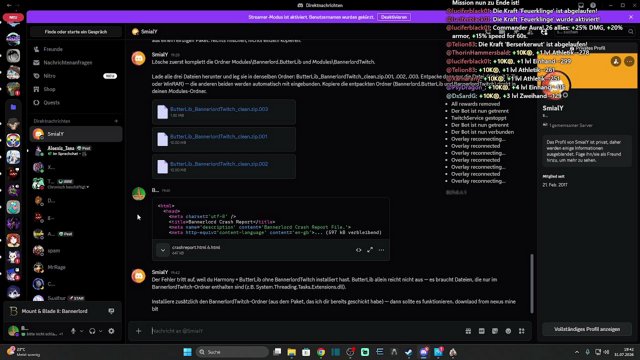Deafen audio with headphones icon
The image size is (640, 360).
coord(92,331)
